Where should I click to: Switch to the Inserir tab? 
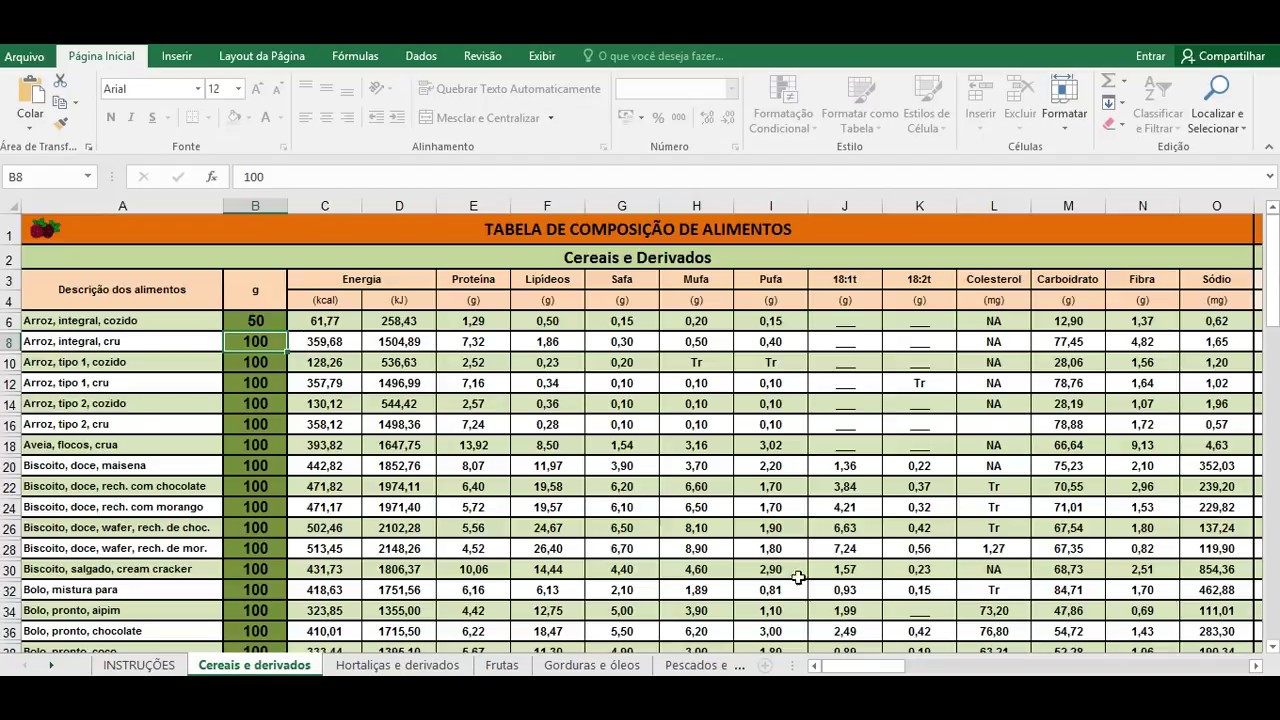coord(177,56)
